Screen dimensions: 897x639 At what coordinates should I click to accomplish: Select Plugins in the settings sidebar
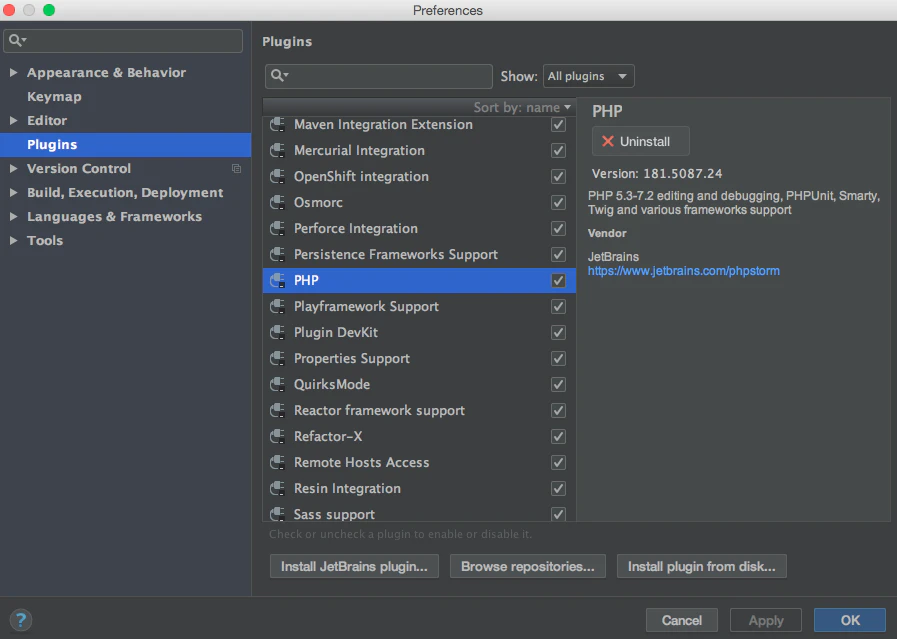125,145
